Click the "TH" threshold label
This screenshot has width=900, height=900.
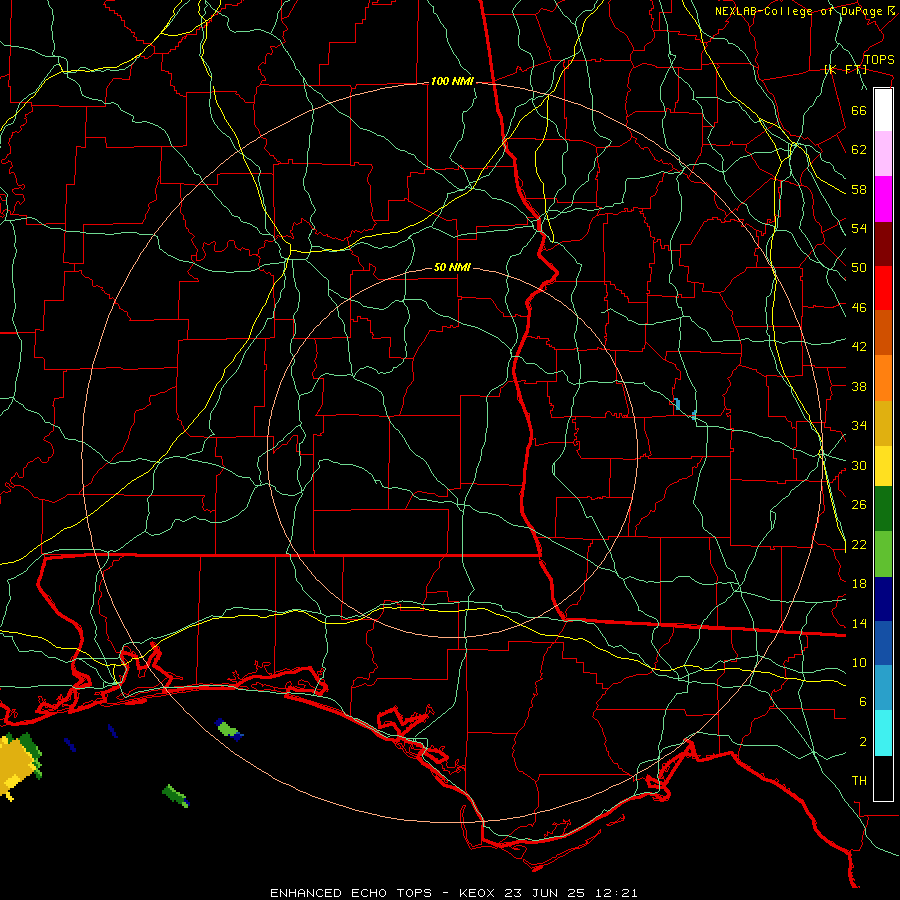tap(859, 781)
